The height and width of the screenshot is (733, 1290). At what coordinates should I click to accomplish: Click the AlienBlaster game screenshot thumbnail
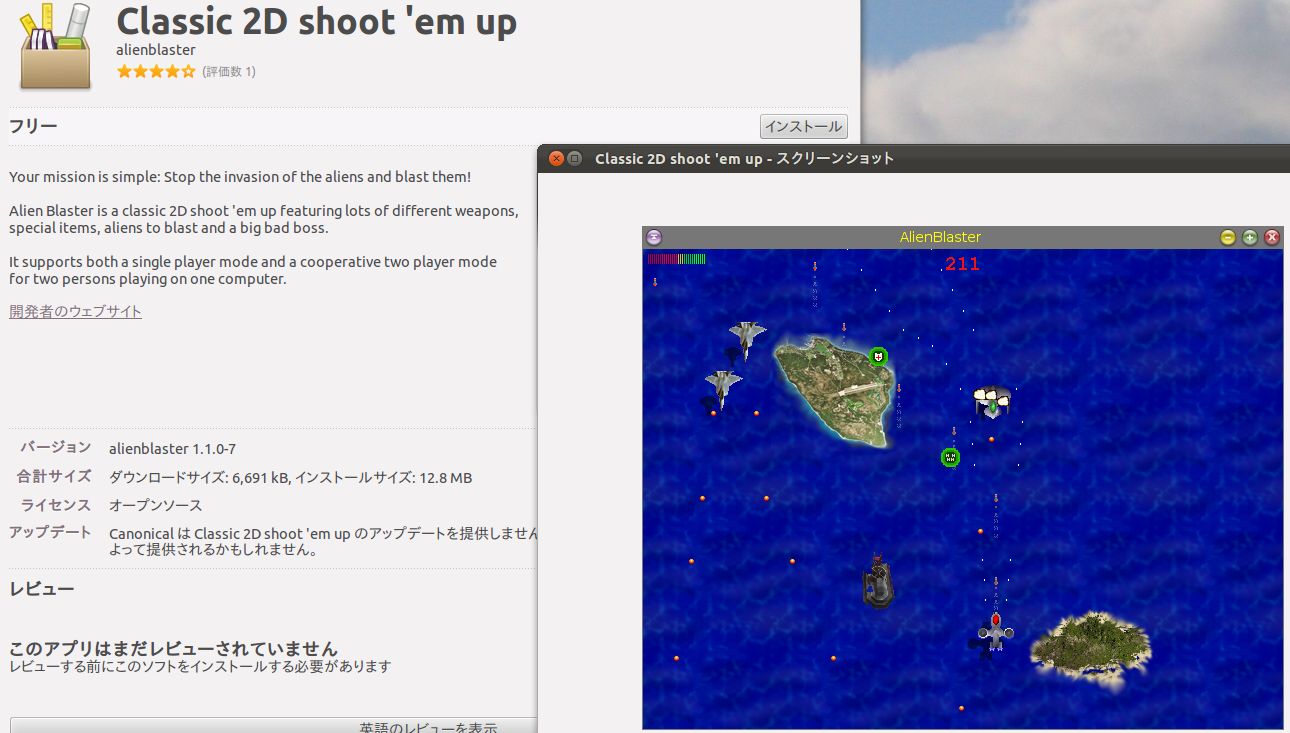pos(962,478)
